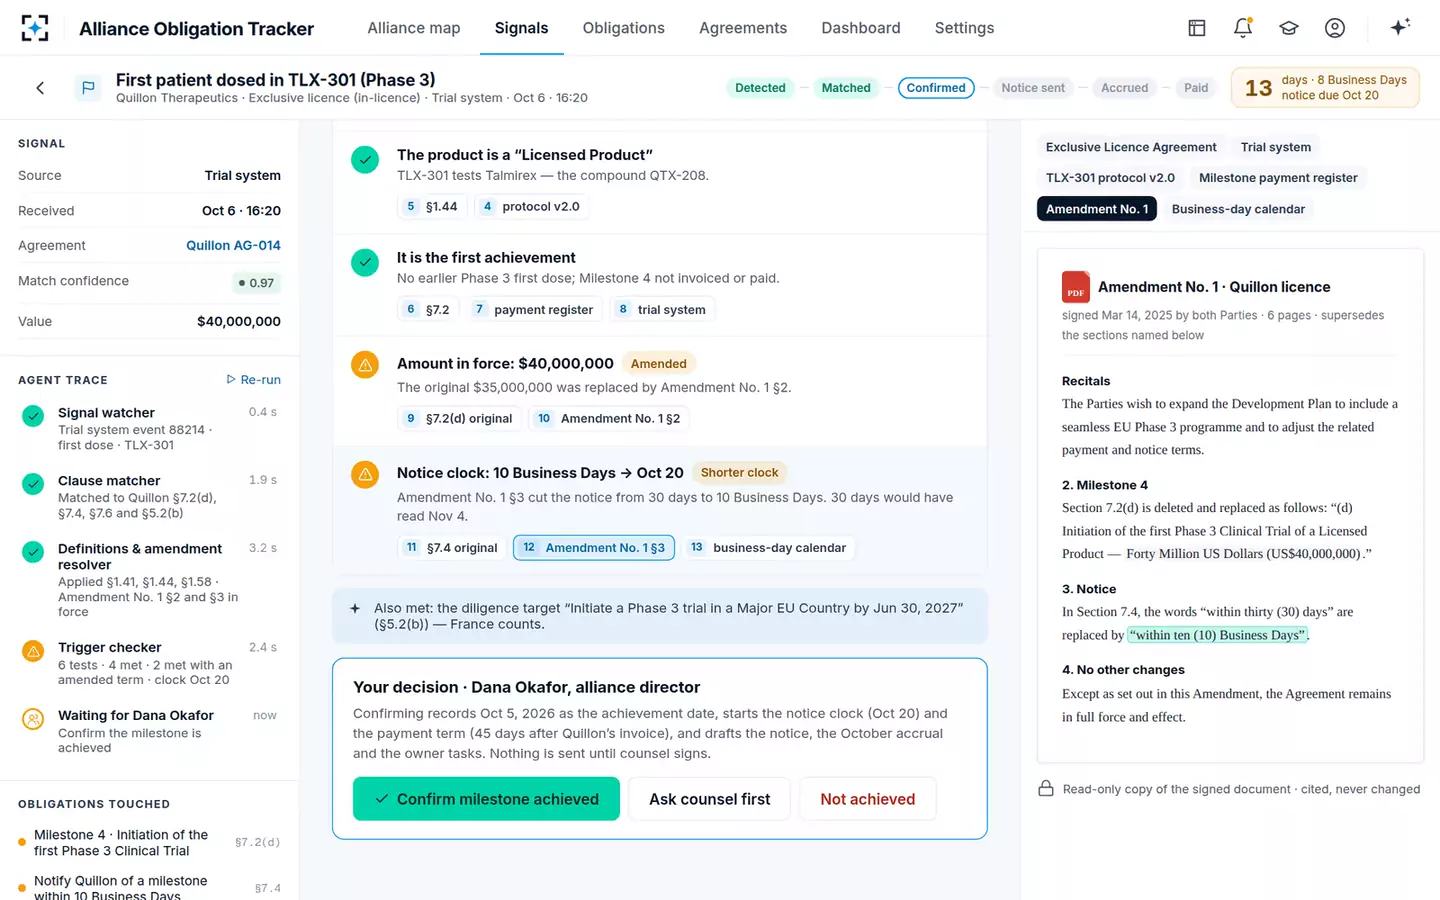Go to the Dashboard tab
1440x900 pixels.
(x=861, y=28)
